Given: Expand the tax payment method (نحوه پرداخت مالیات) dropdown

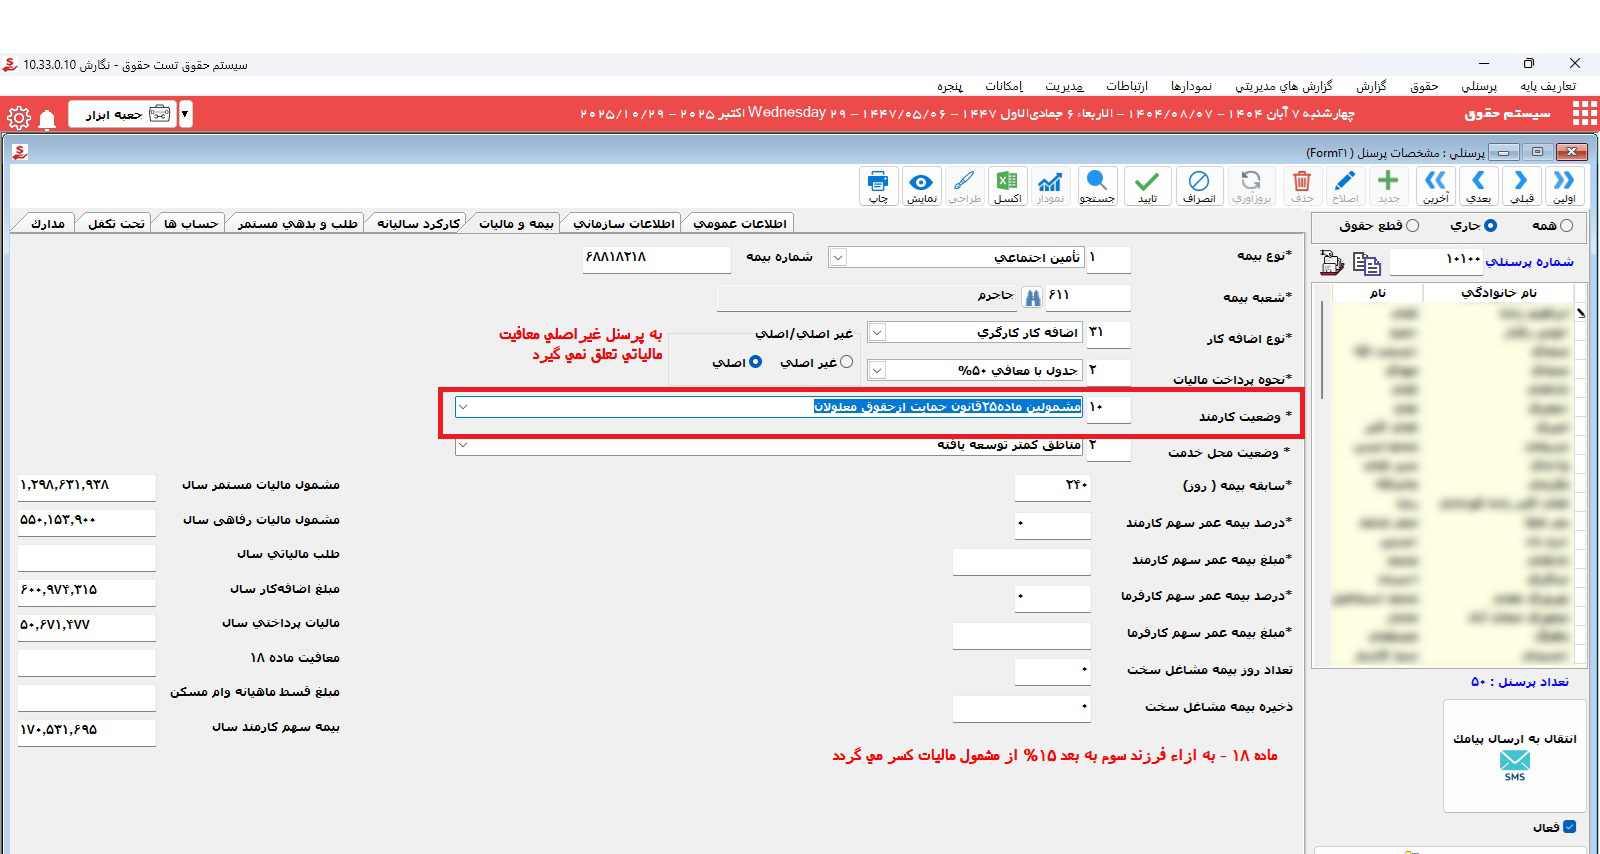Looking at the screenshot, I should 876,371.
